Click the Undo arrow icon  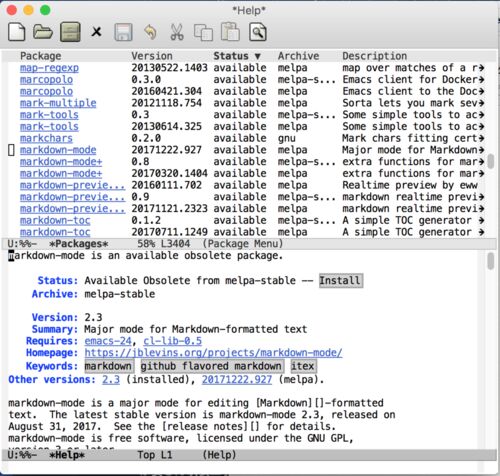(150, 32)
